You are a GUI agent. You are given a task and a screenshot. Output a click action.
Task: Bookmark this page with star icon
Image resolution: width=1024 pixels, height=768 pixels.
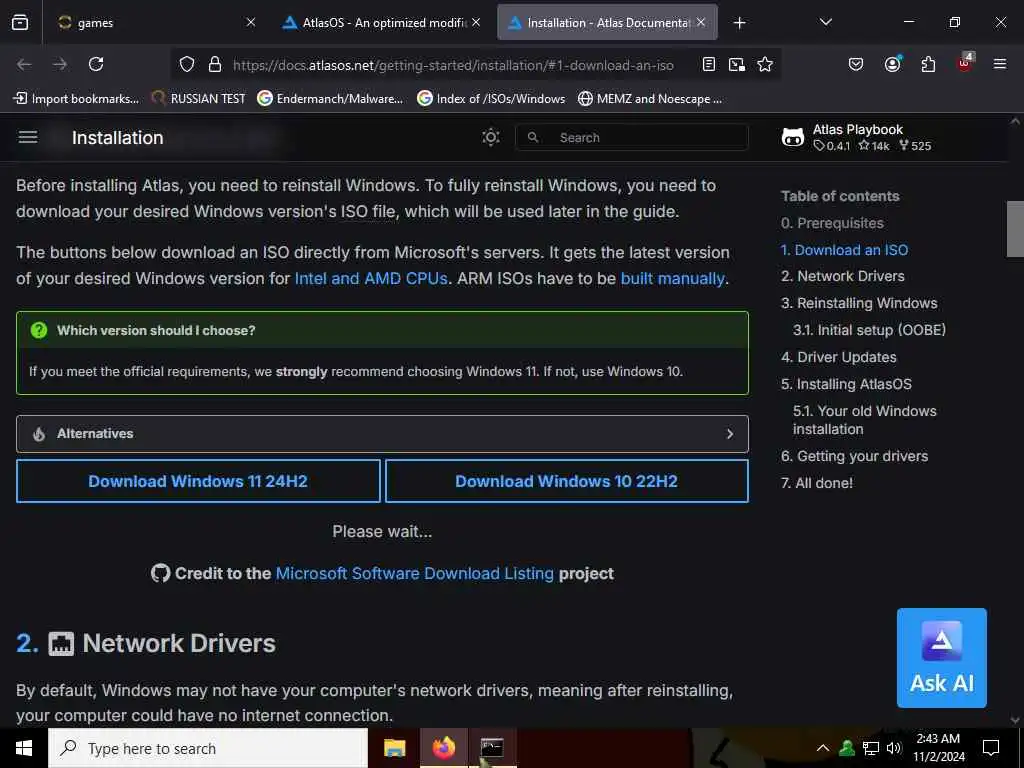[765, 64]
